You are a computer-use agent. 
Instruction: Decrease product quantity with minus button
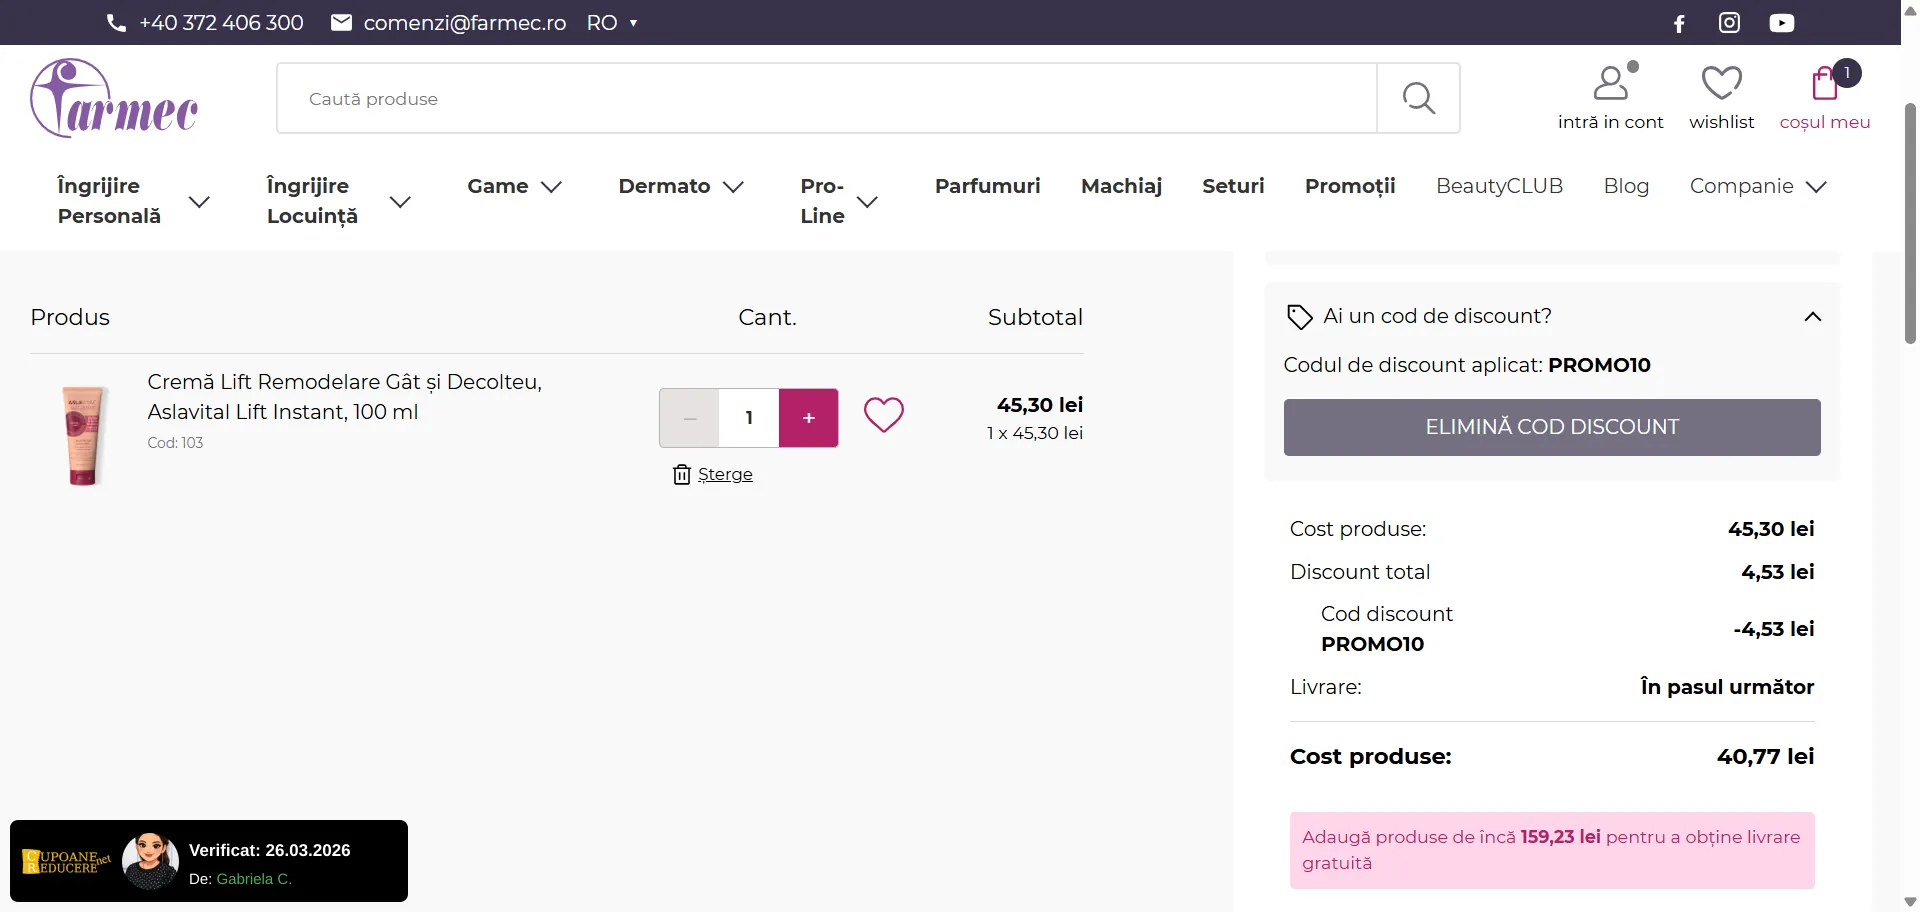tap(689, 418)
